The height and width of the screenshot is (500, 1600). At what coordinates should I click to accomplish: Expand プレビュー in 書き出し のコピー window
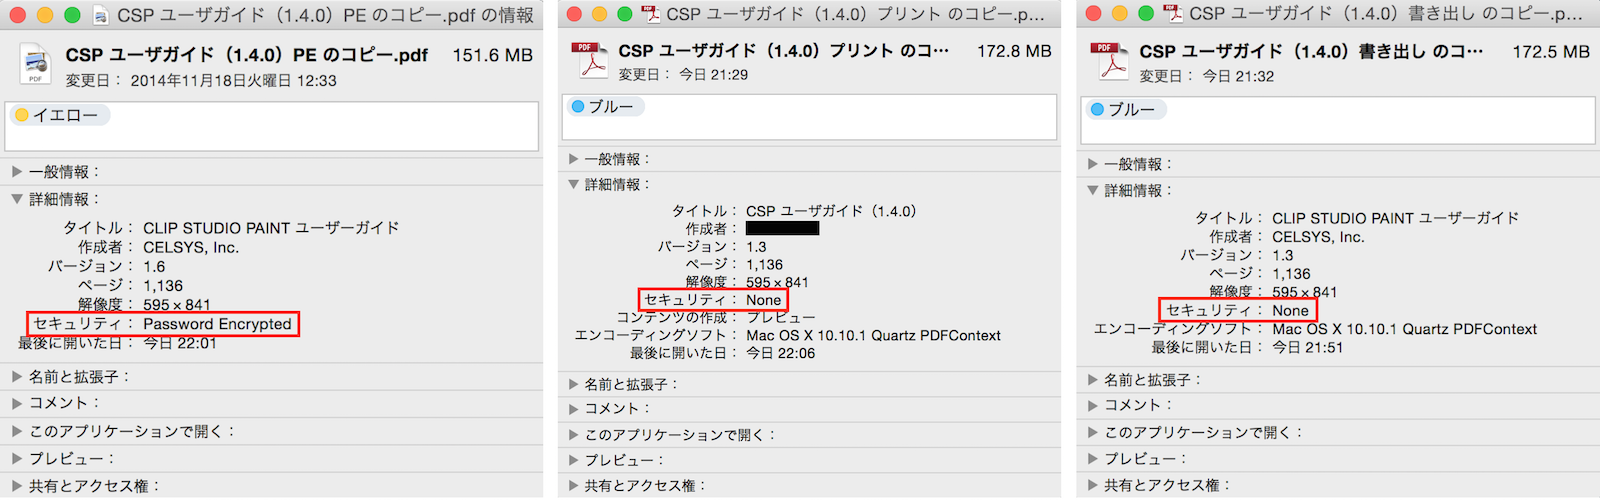[1093, 459]
